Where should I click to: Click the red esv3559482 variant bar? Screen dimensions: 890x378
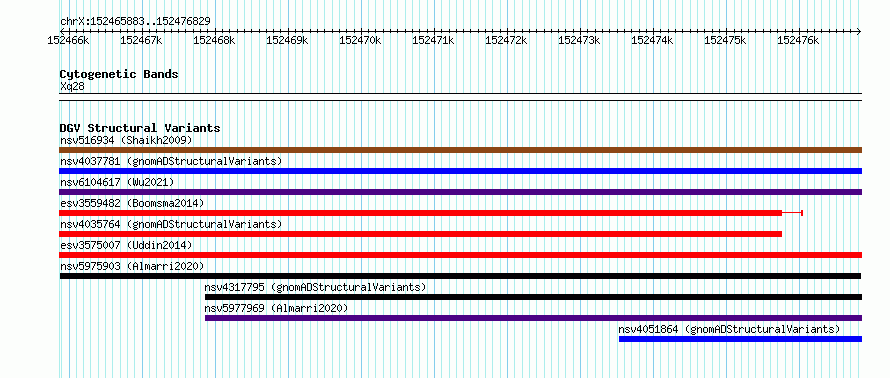[x=421, y=213]
